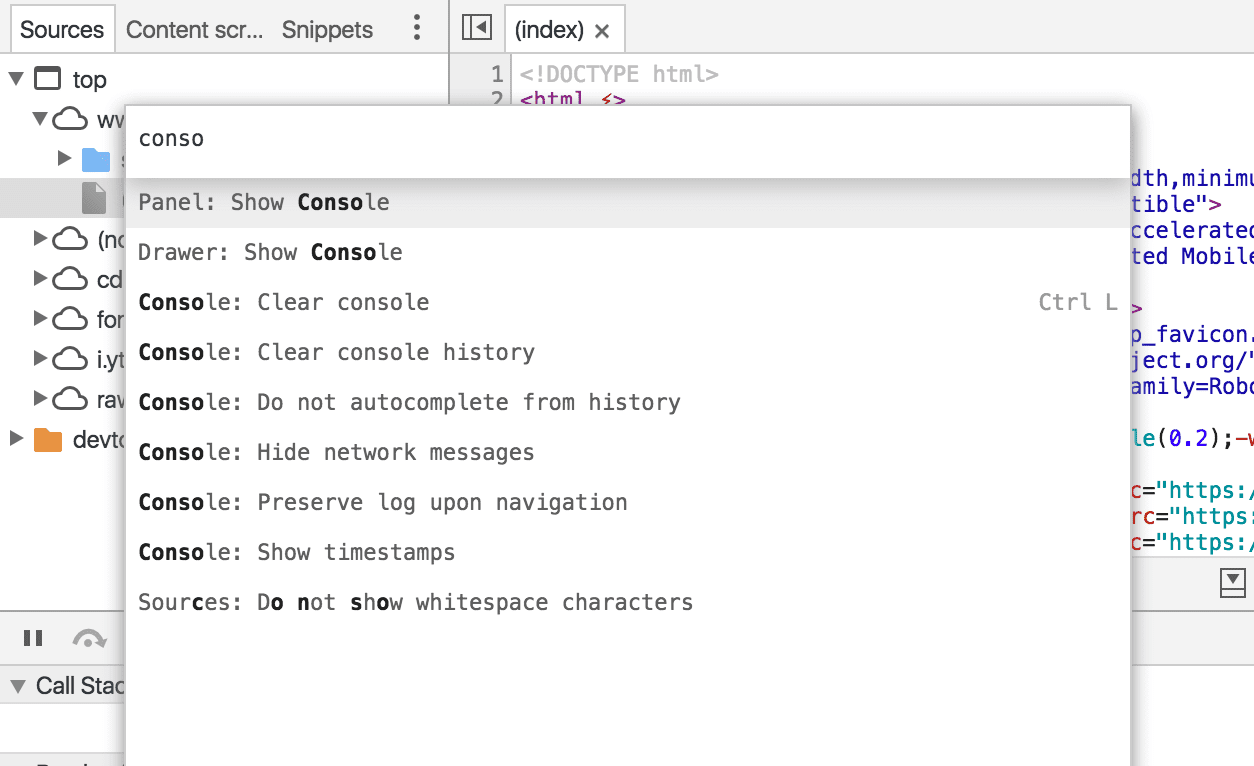Screen dimensions: 1254x766
Task: Open the Sources panel options menu
Action: point(416,29)
